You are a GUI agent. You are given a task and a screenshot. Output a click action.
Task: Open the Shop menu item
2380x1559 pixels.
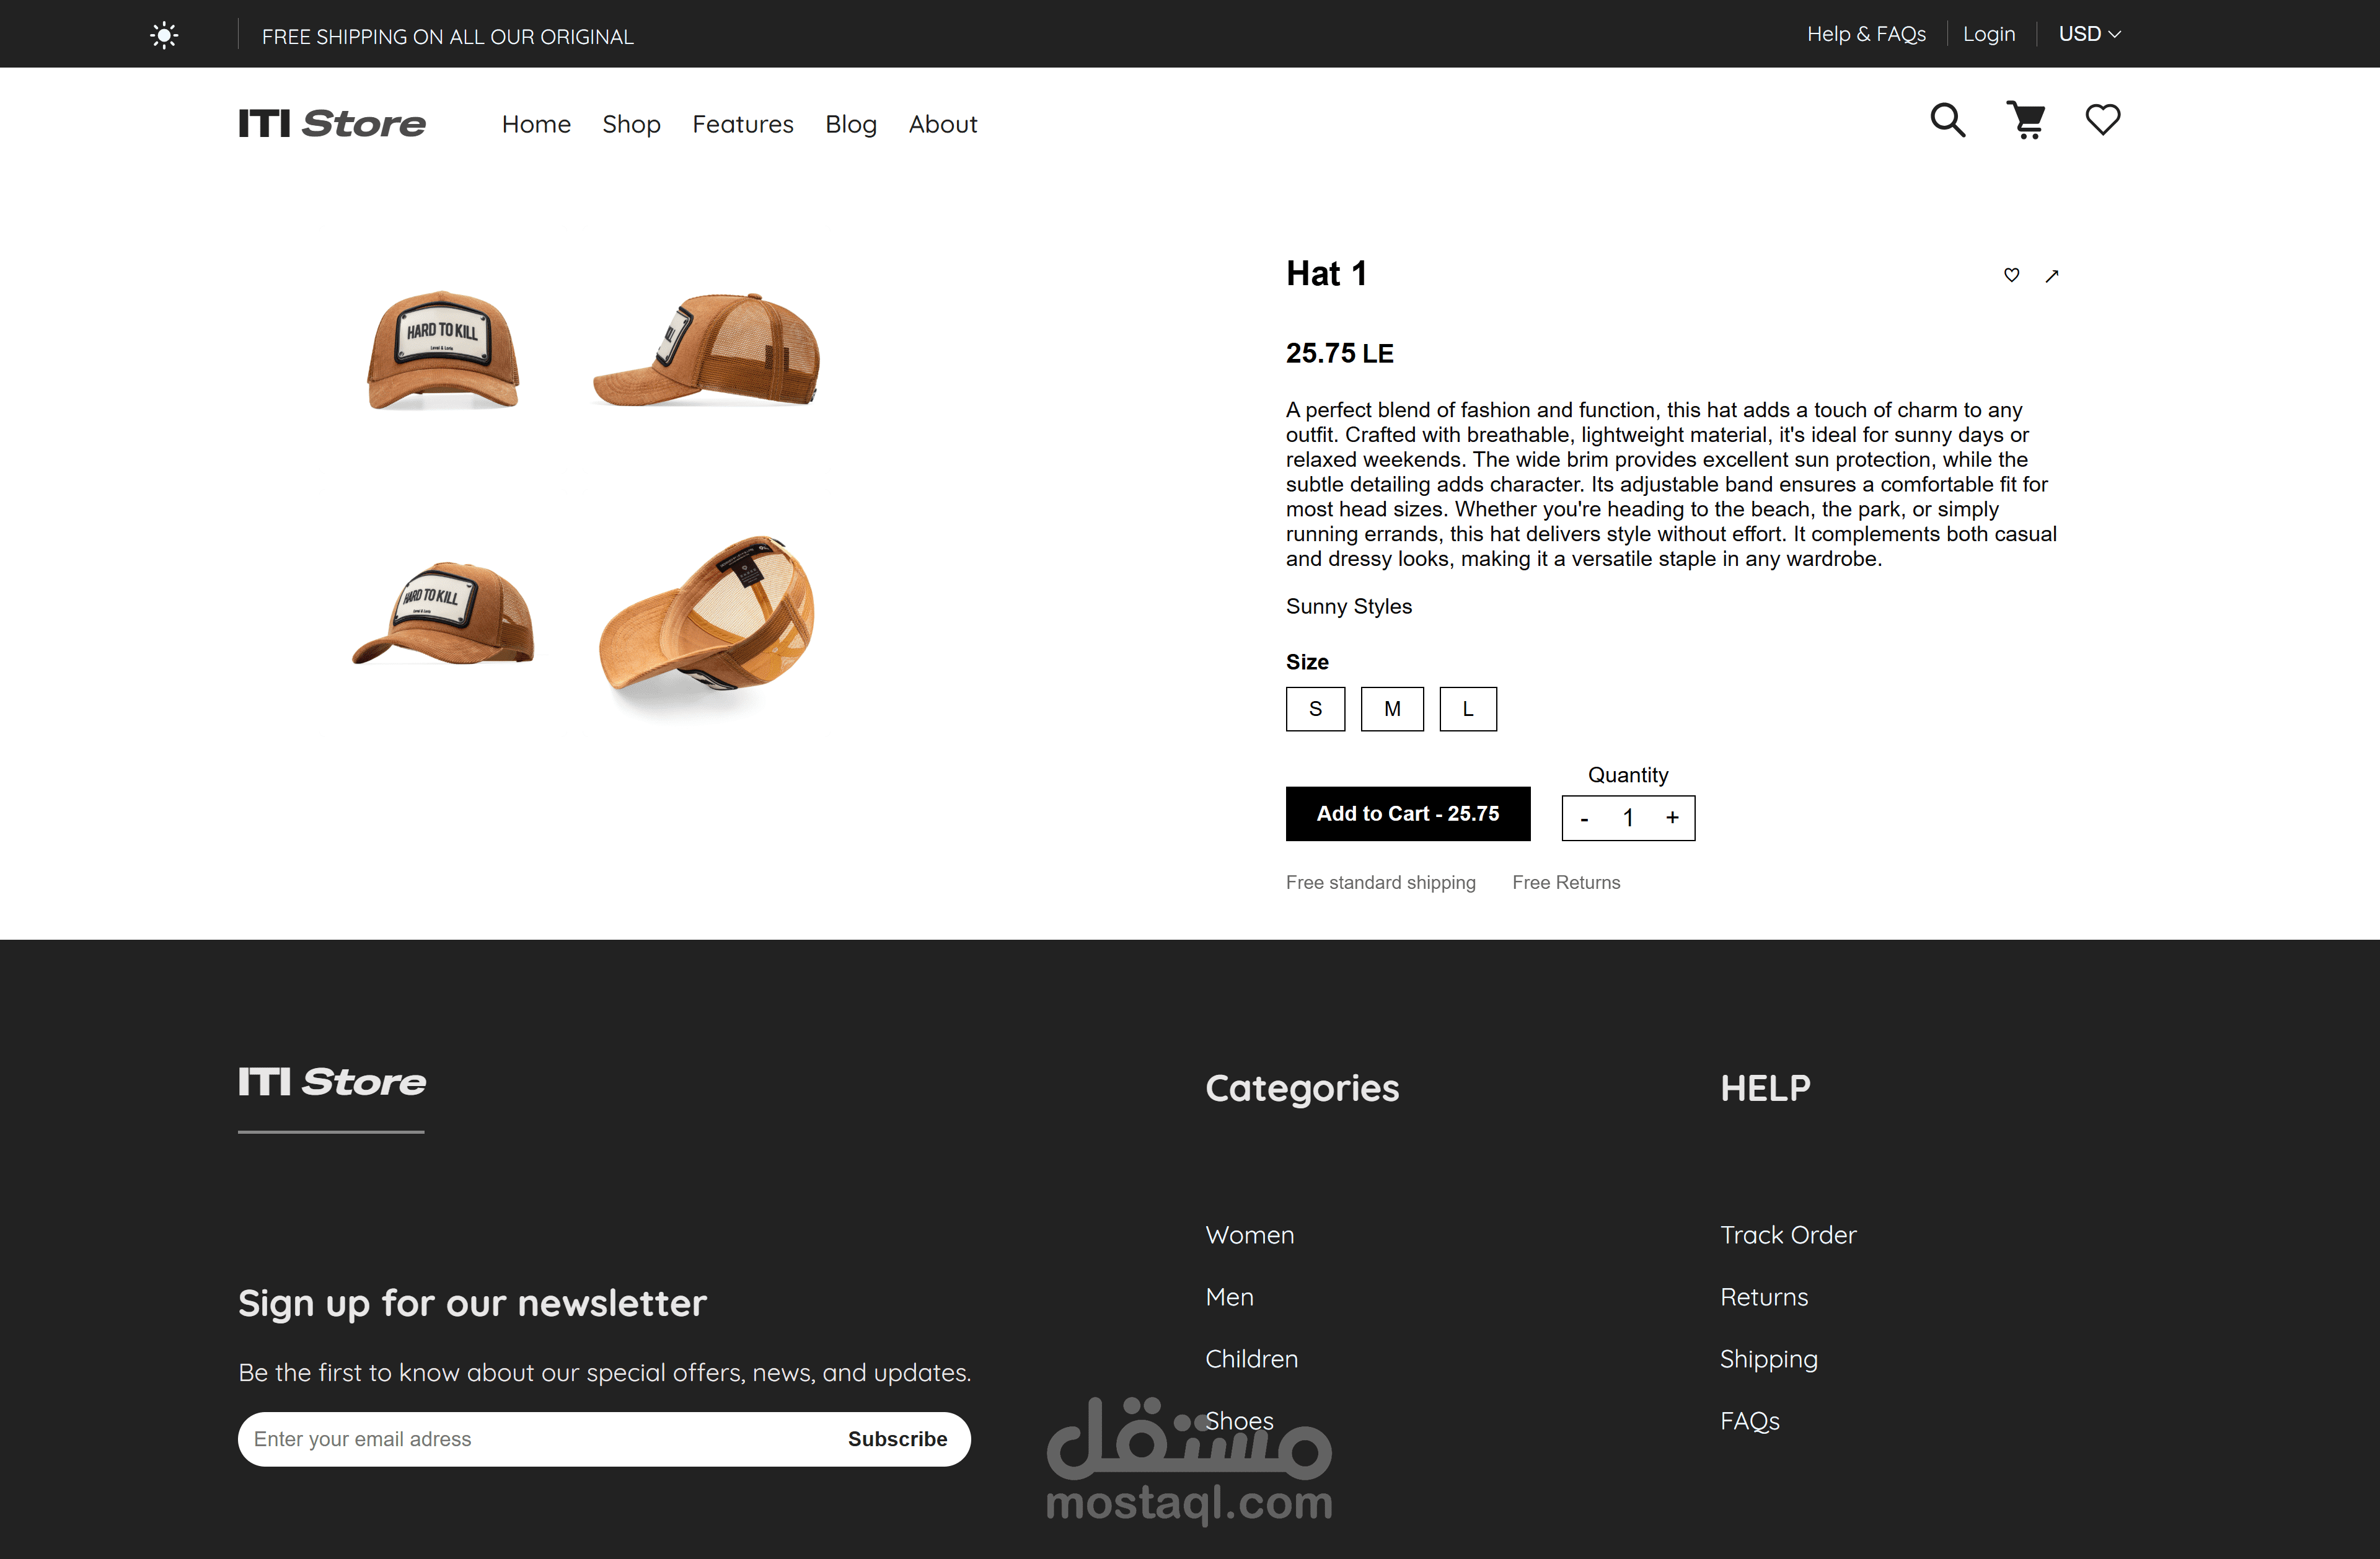coord(631,124)
